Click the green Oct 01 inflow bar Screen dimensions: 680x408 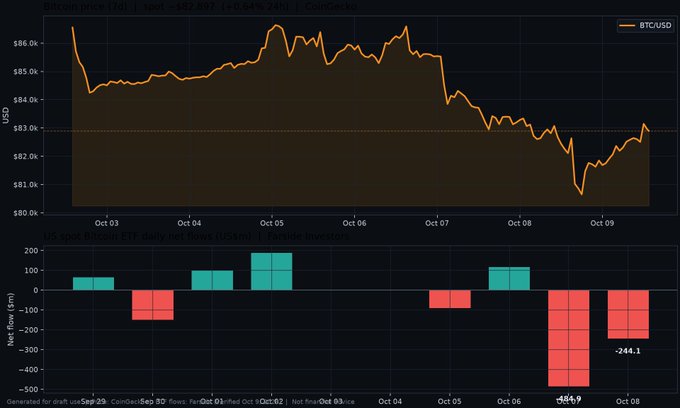click(x=212, y=280)
